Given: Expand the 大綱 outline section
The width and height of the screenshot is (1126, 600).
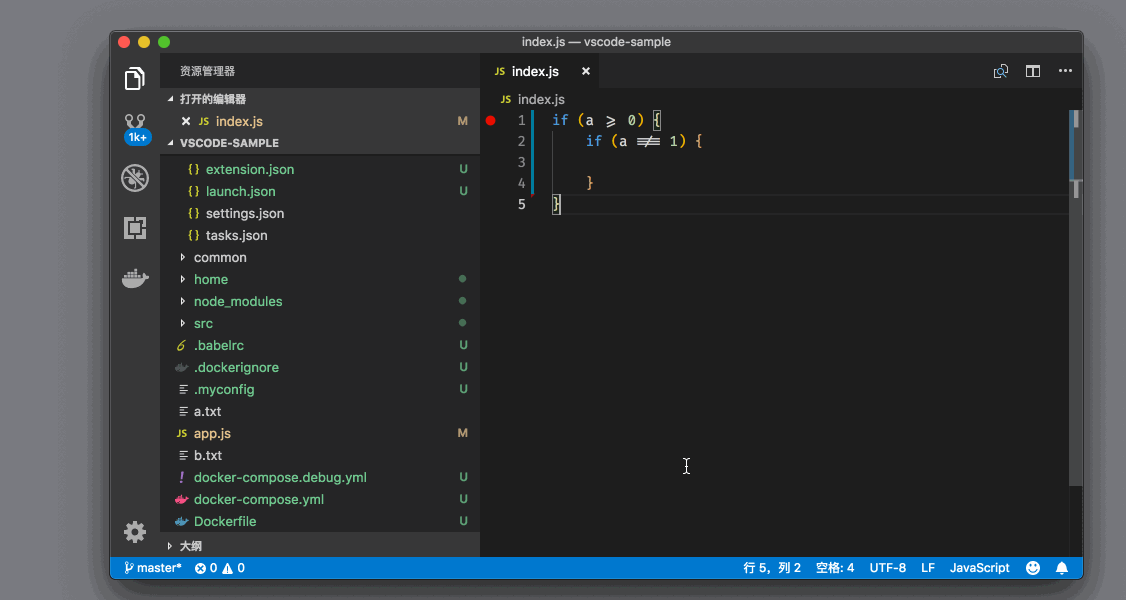Looking at the screenshot, I should tap(190, 546).
